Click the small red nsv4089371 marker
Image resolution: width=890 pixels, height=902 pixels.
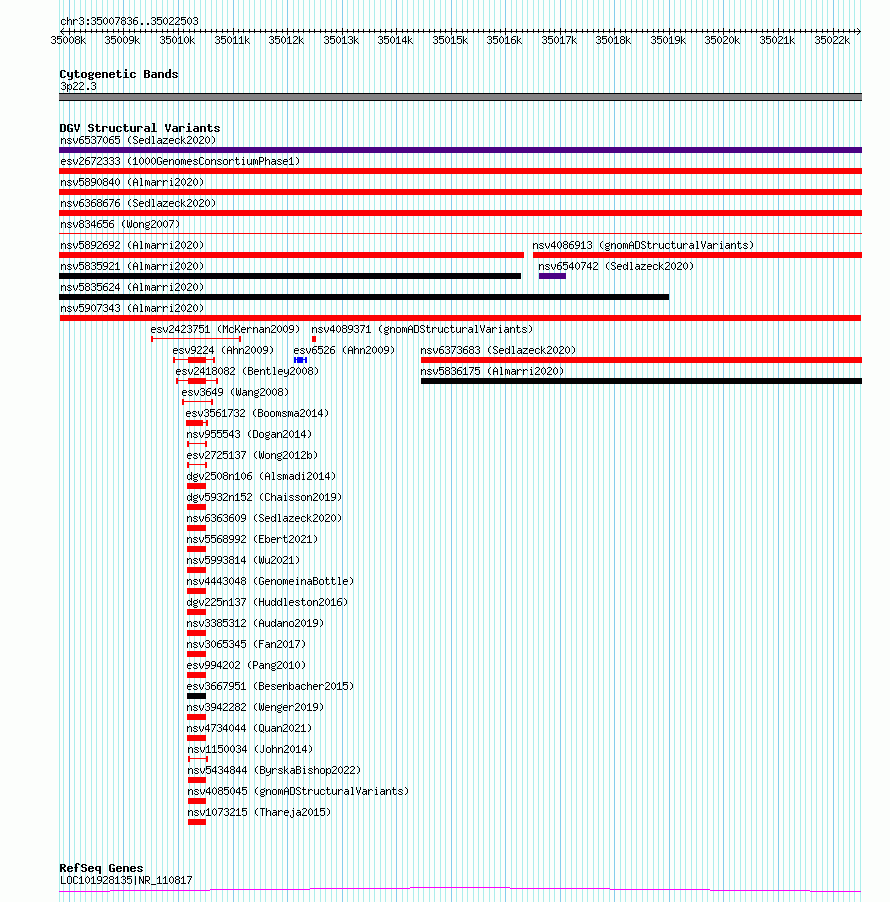[314, 339]
